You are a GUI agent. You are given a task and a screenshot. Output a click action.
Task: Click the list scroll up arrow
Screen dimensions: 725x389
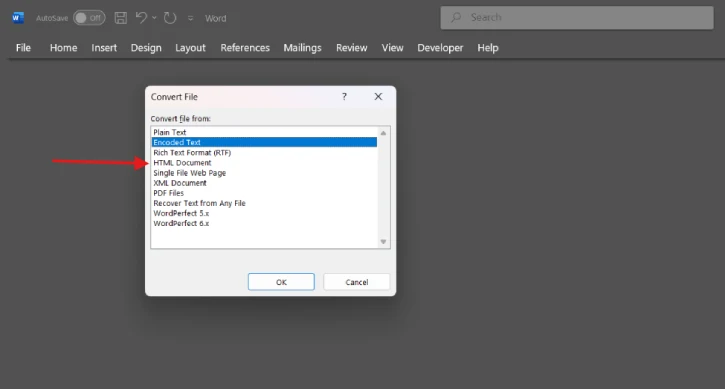click(x=383, y=133)
